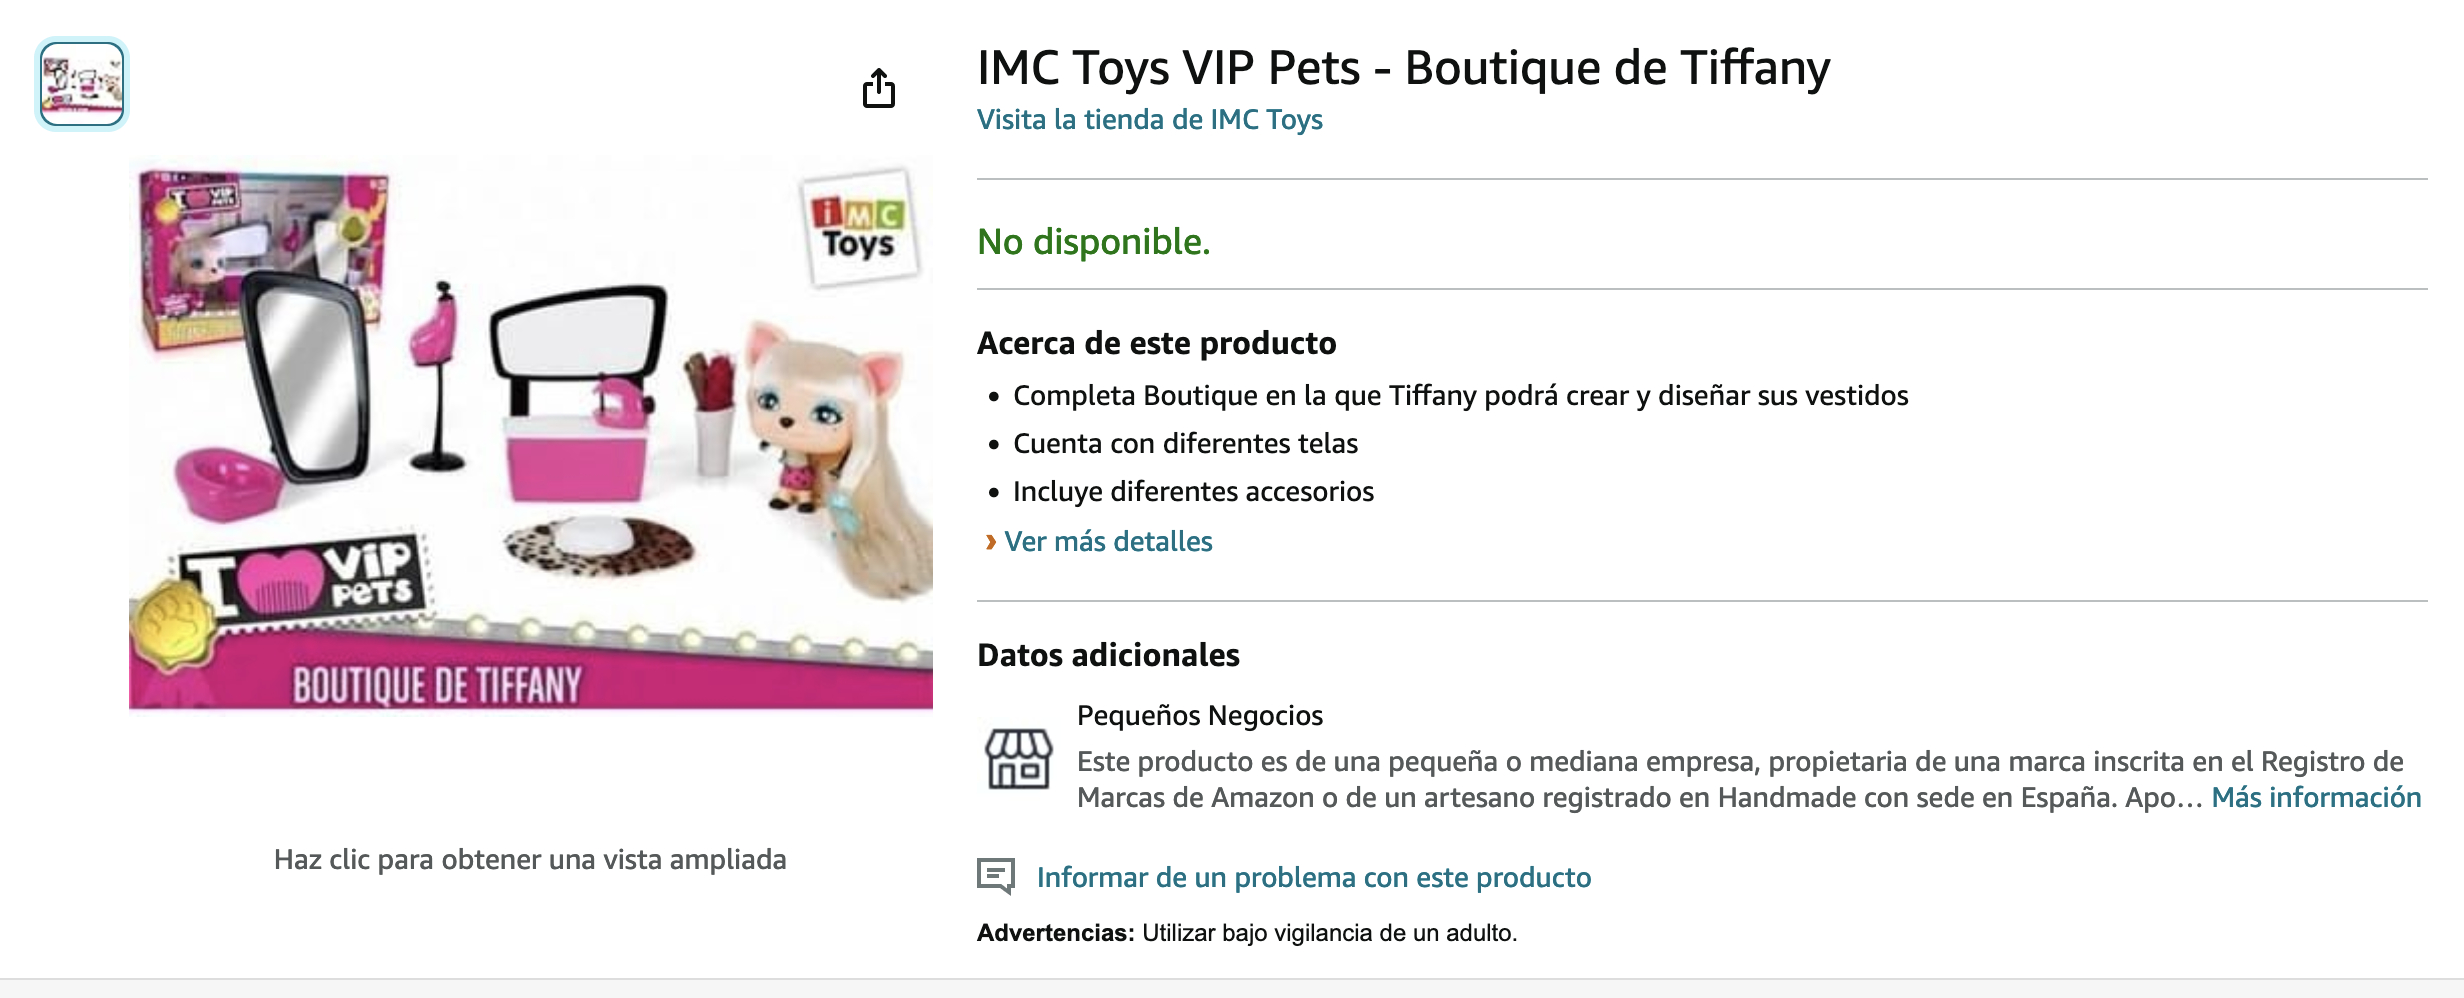2464x998 pixels.
Task: Select the small product thumbnail preview
Action: pos(82,84)
